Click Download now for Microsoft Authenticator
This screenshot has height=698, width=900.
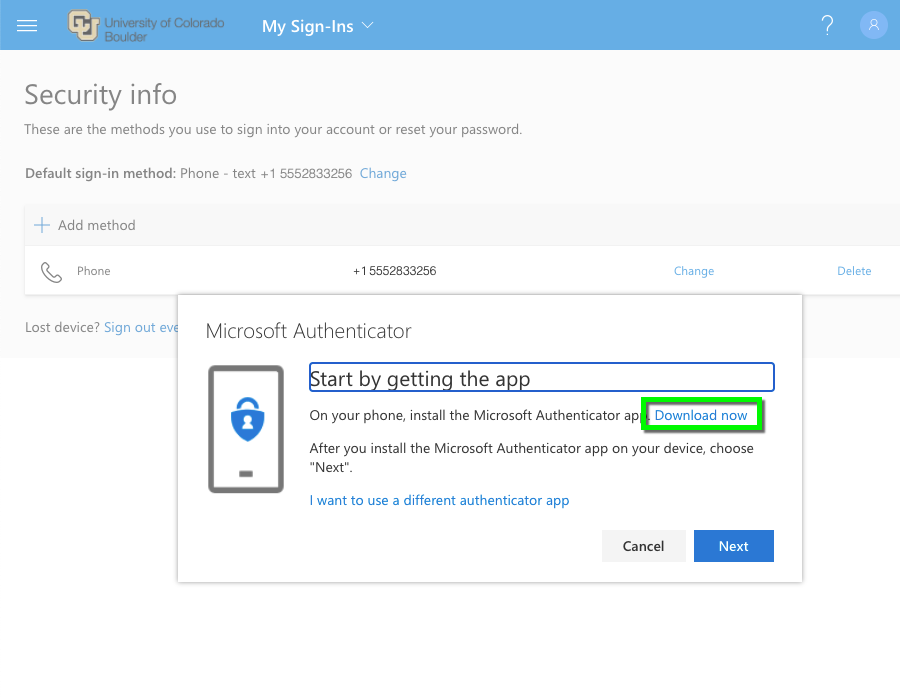(702, 414)
